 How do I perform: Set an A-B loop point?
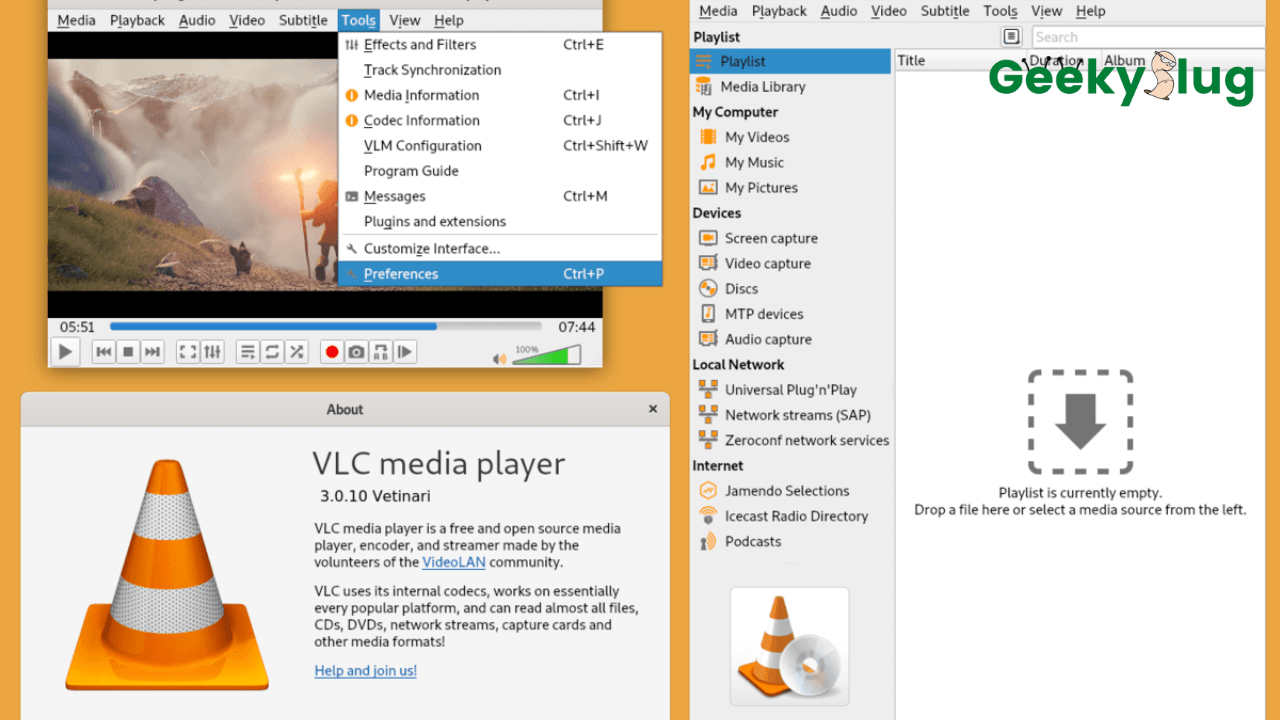pyautogui.click(x=381, y=351)
